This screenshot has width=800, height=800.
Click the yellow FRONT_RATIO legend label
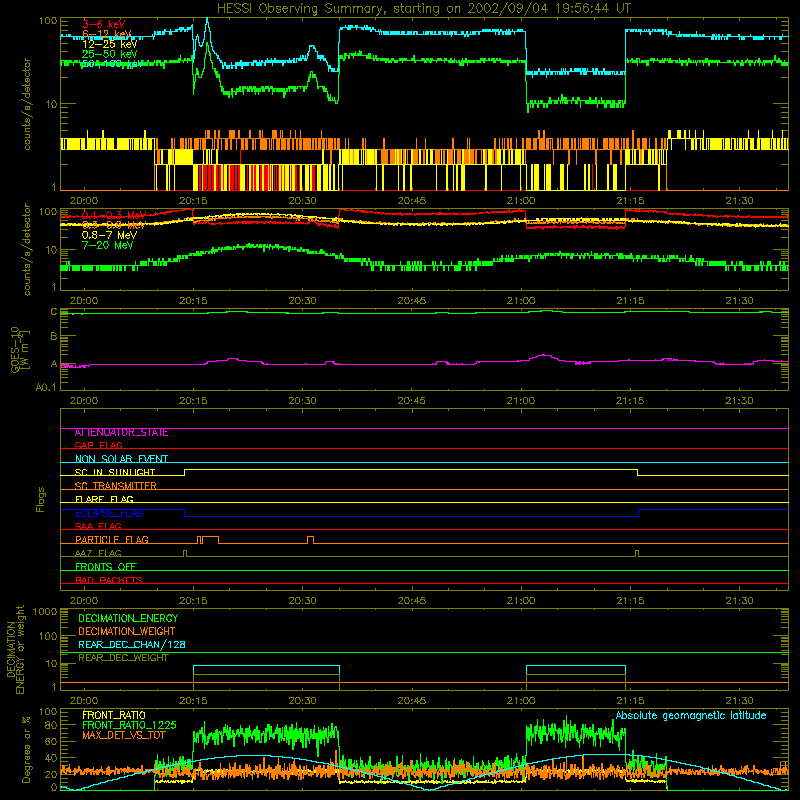(114, 715)
